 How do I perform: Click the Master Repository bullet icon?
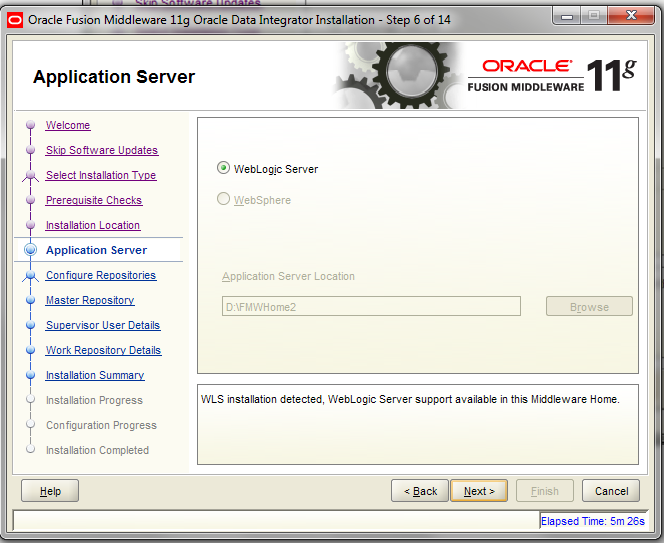pyautogui.click(x=30, y=300)
